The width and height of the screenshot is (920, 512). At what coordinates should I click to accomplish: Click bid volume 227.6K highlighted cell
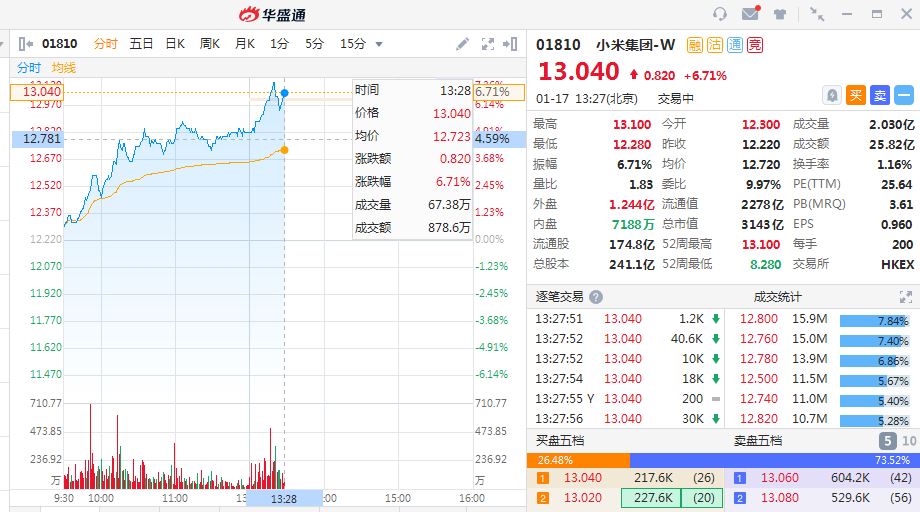651,498
